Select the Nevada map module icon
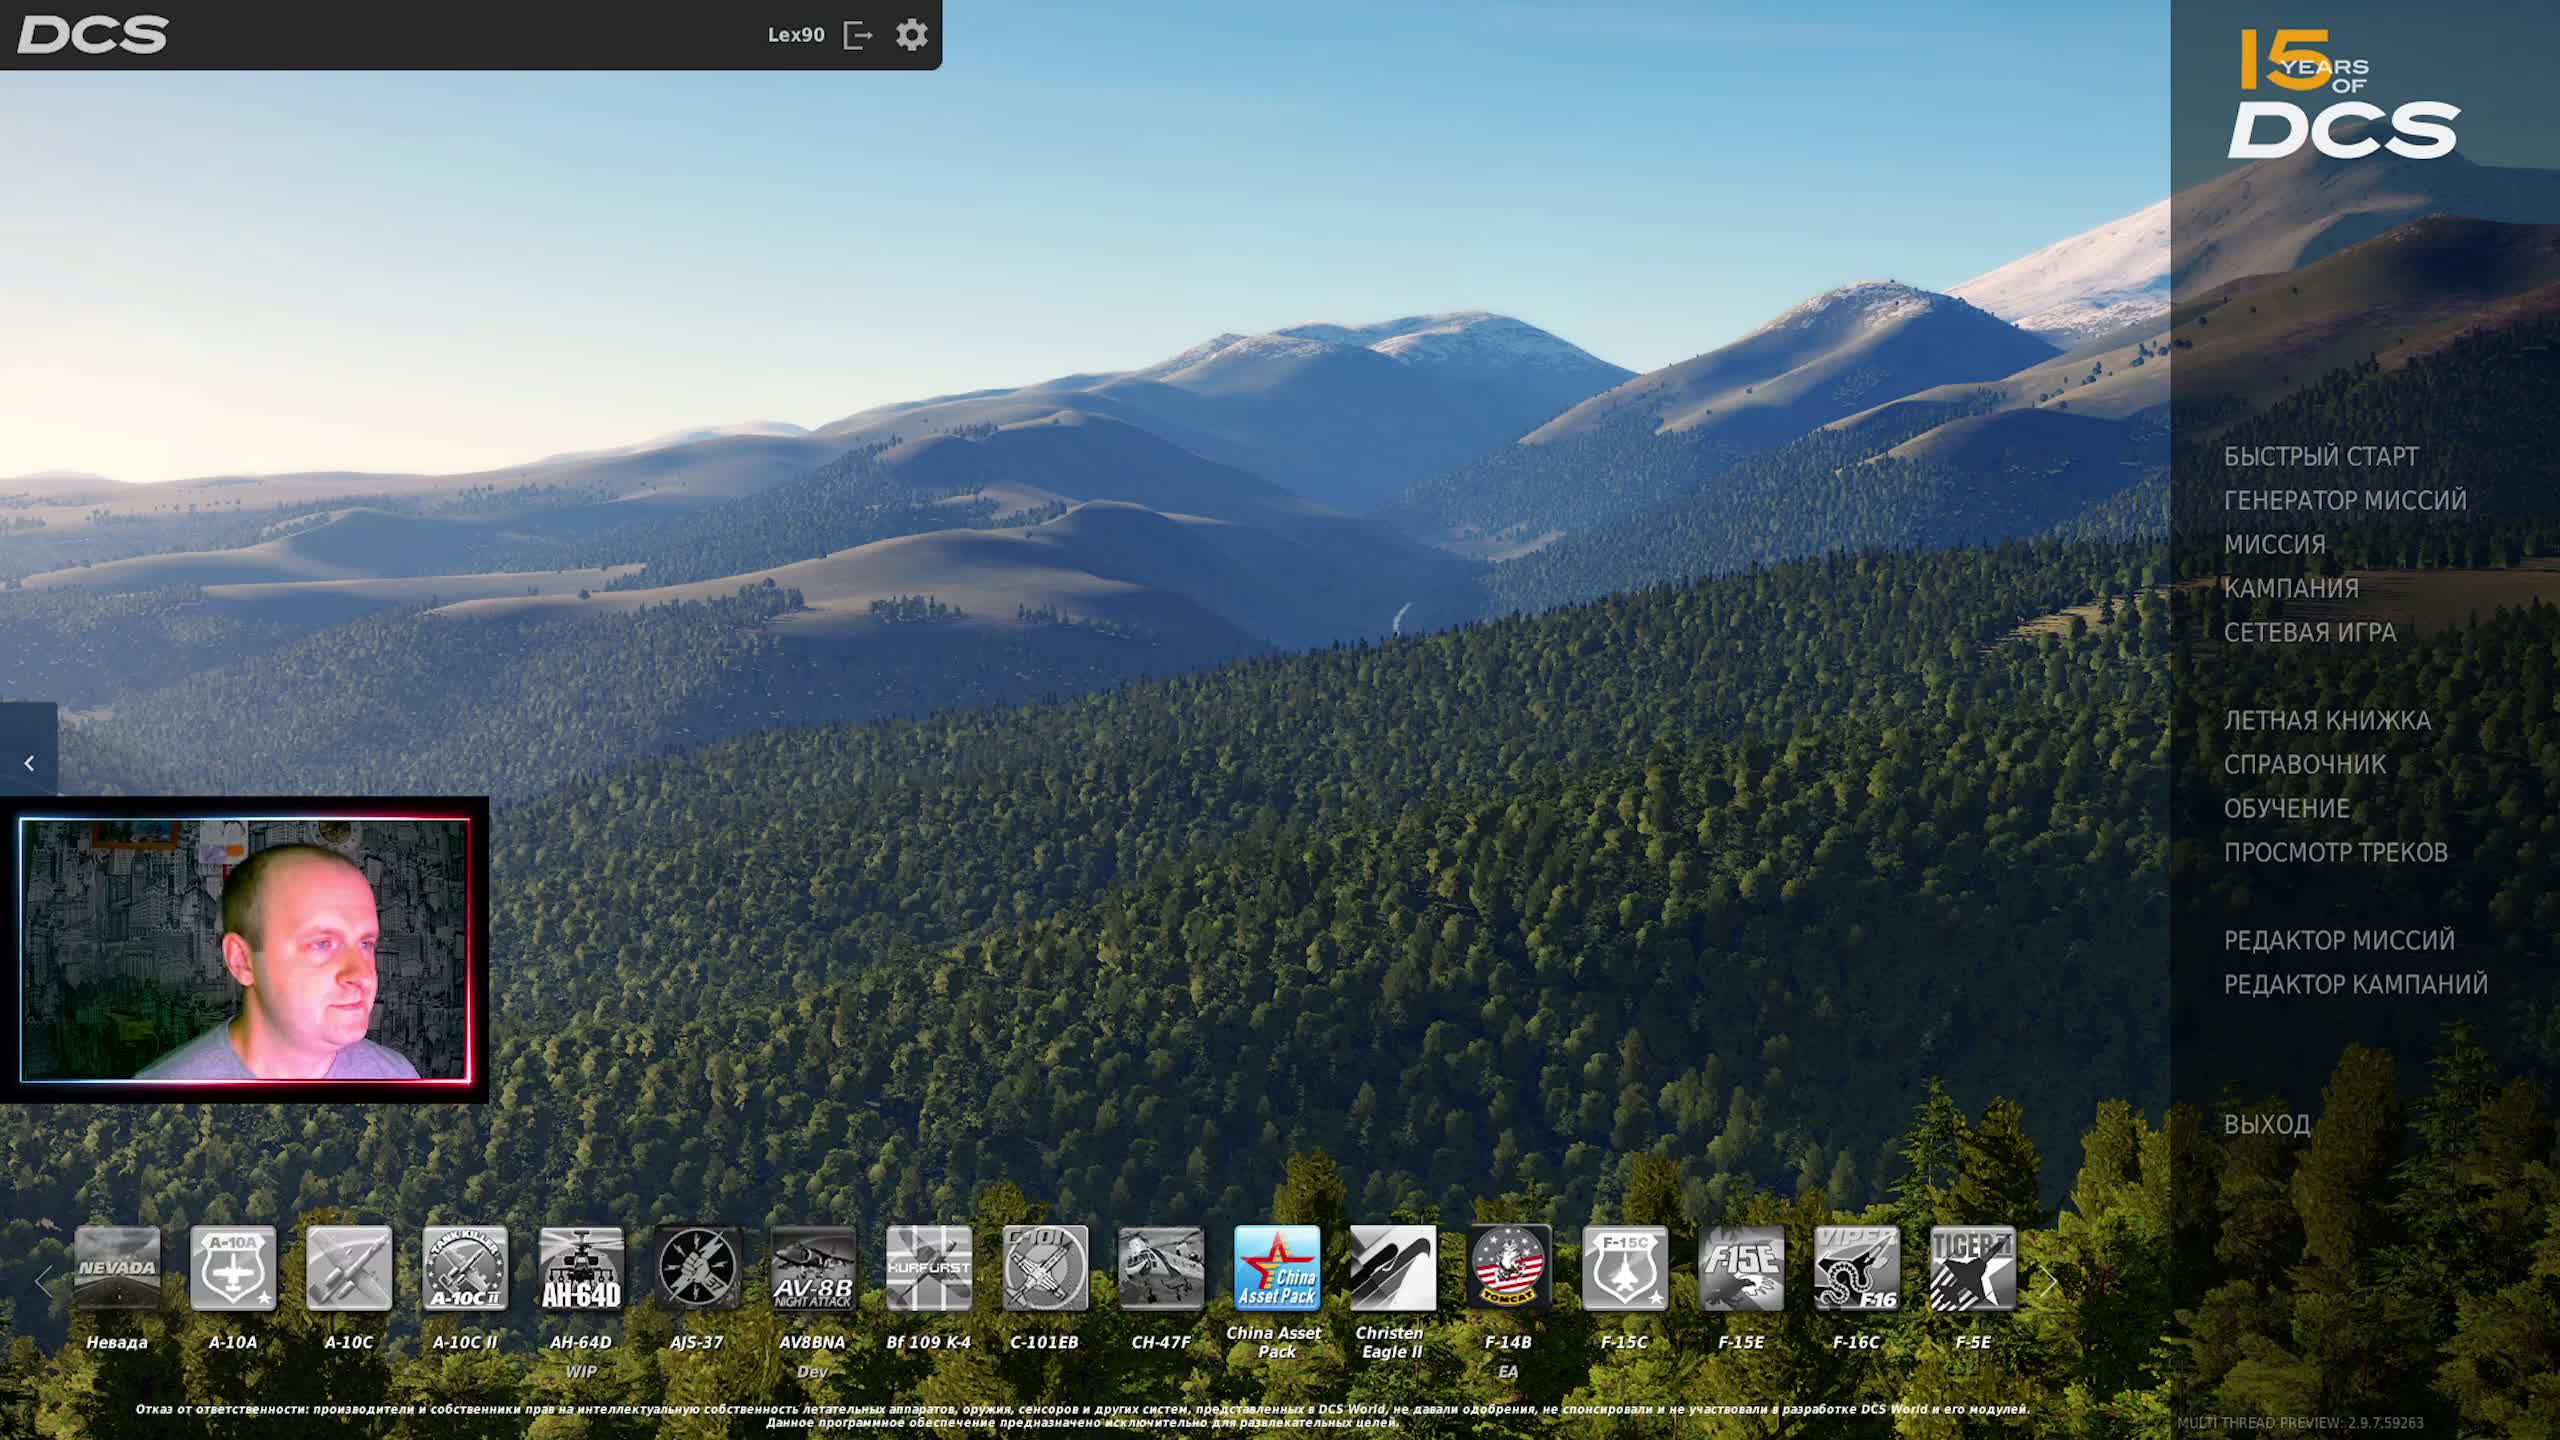Screen dimensions: 2560x1440 tap(117, 1268)
